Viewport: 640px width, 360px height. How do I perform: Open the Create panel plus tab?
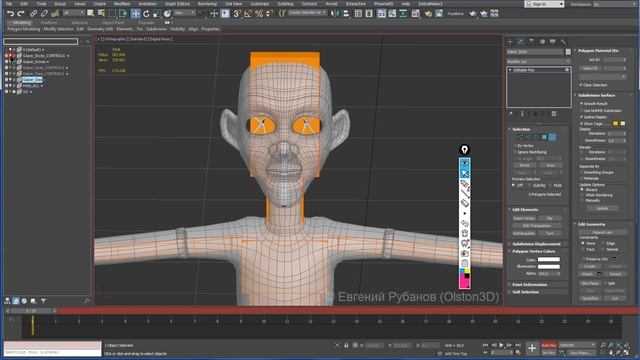[510, 42]
